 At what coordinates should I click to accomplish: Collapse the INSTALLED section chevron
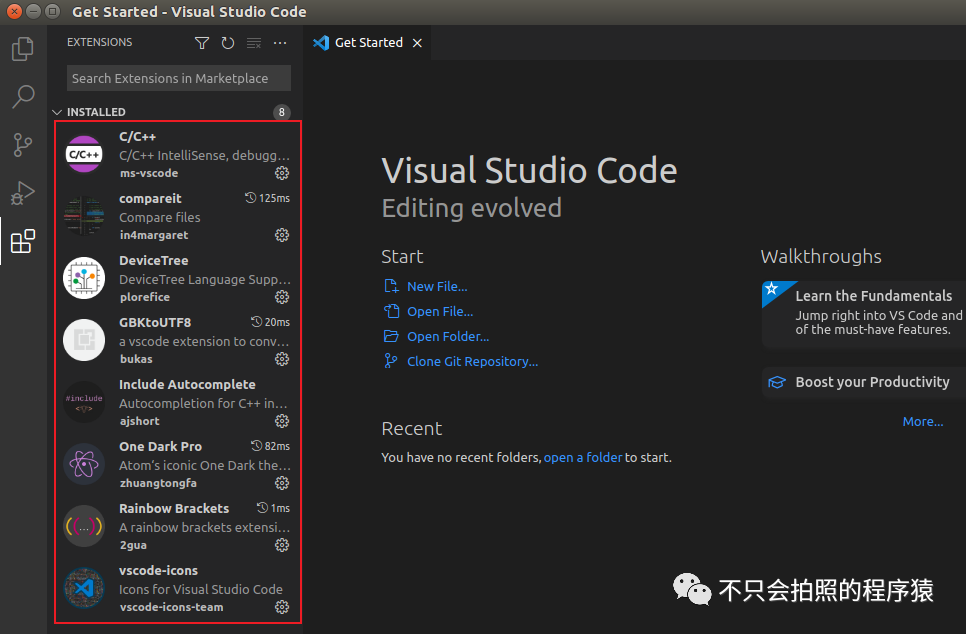(x=57, y=112)
